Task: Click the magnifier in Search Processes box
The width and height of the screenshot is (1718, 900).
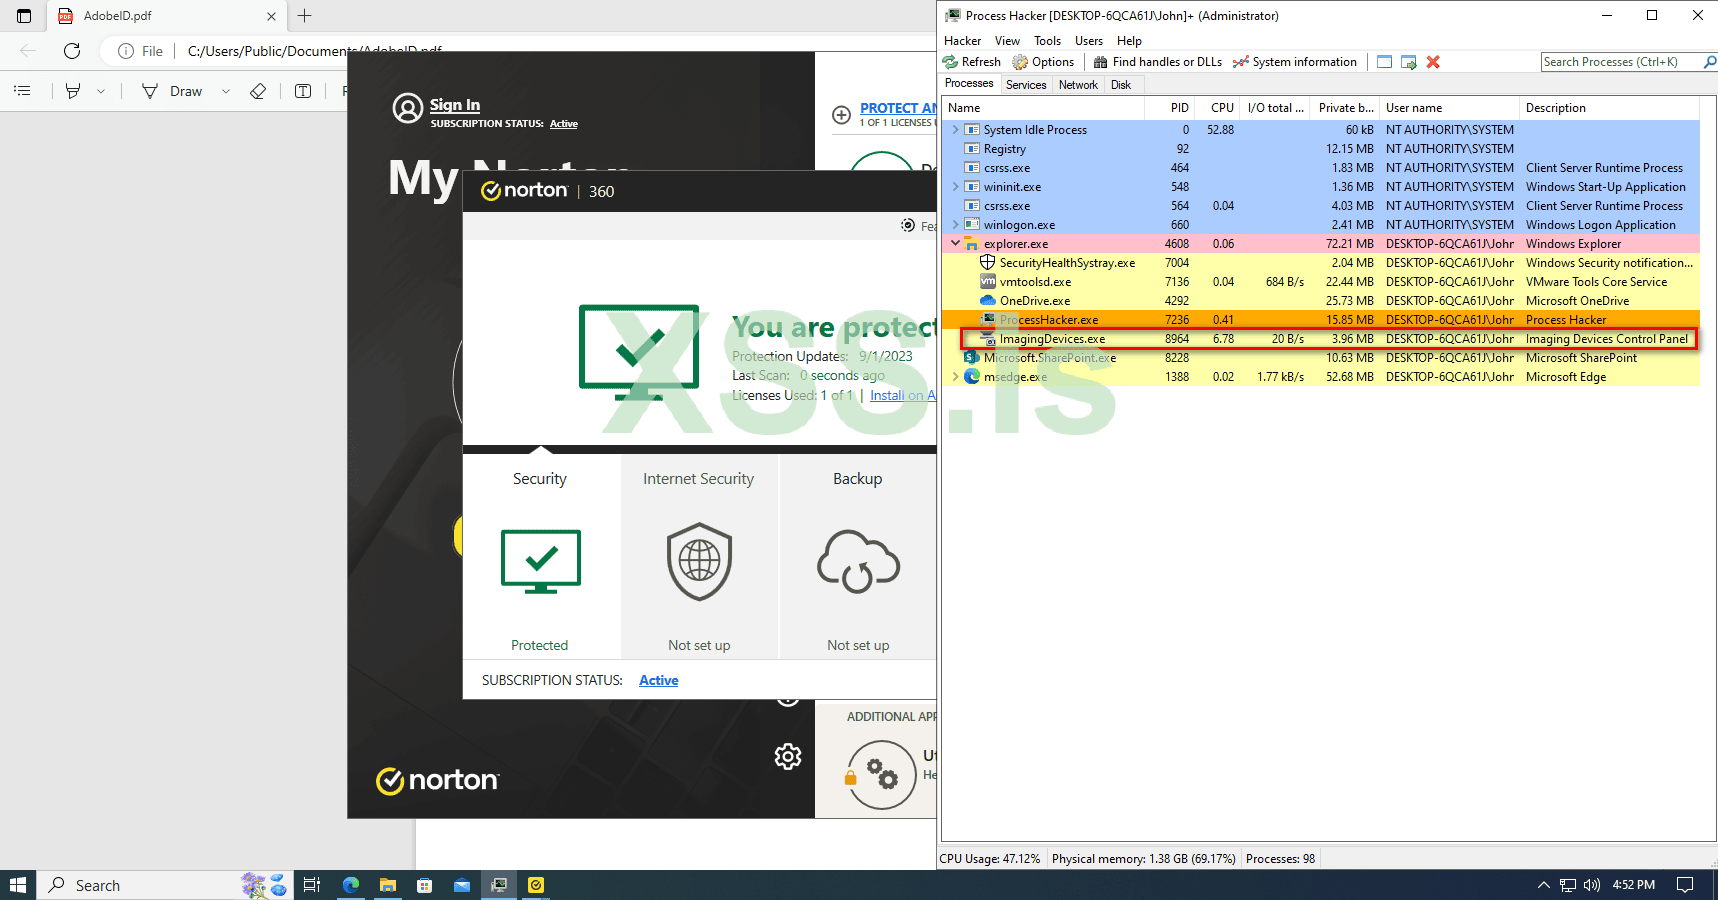Action: click(x=1709, y=62)
